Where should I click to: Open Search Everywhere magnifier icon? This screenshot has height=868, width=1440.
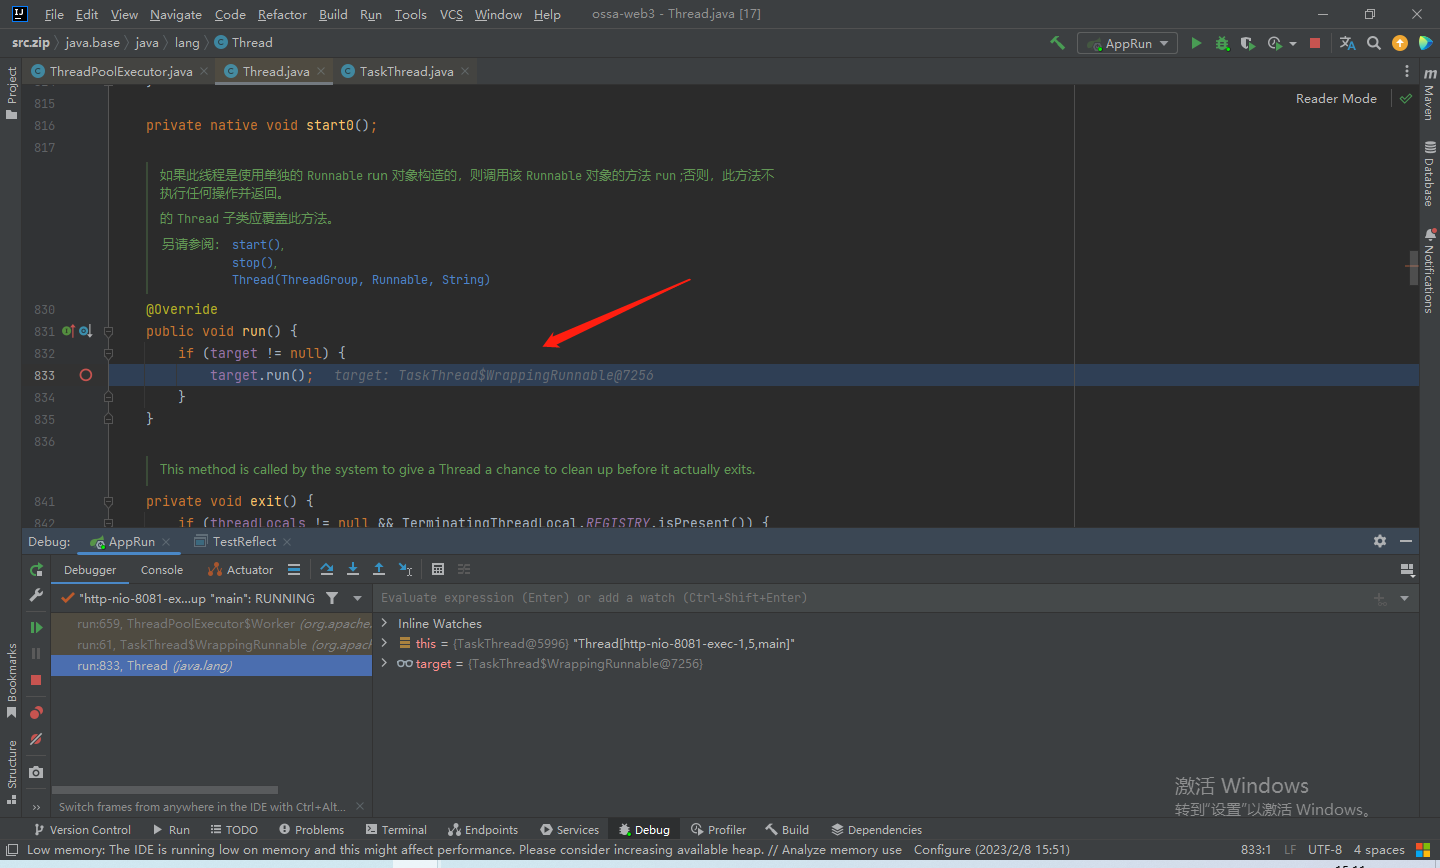(x=1374, y=43)
